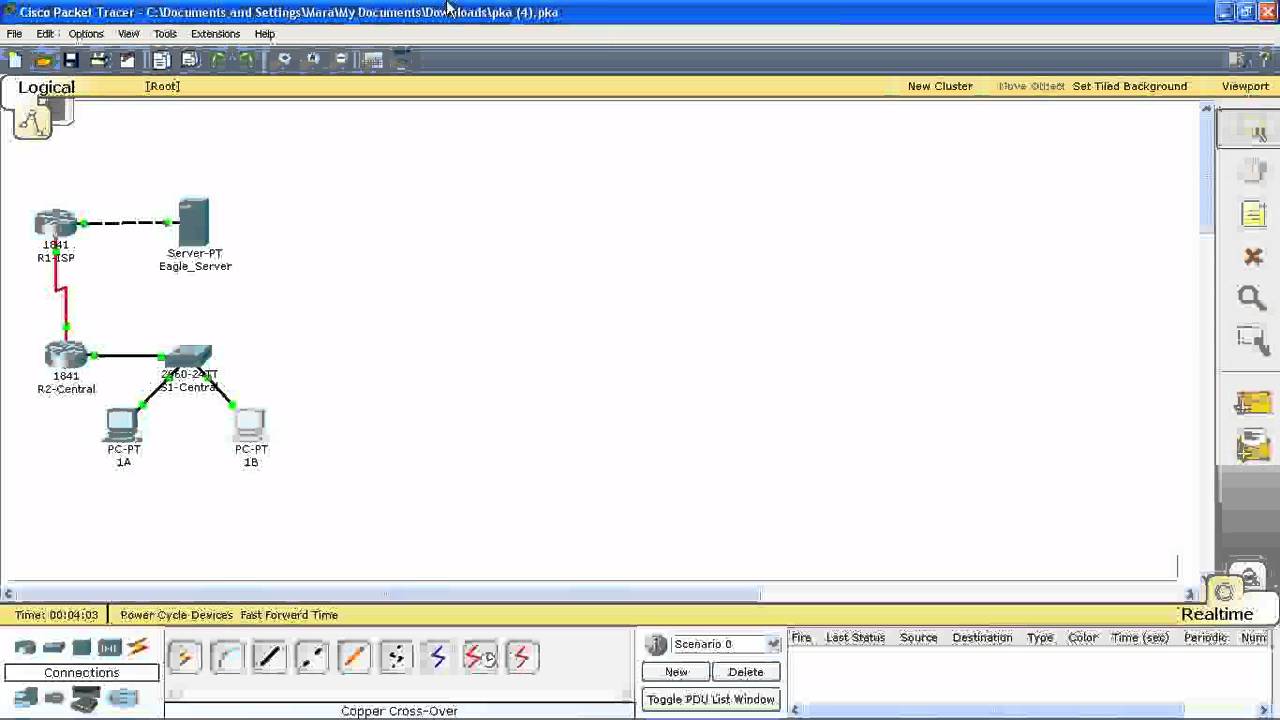Select the Eagle_Server device in topology
Viewport: 1280px width, 720px height.
click(194, 222)
